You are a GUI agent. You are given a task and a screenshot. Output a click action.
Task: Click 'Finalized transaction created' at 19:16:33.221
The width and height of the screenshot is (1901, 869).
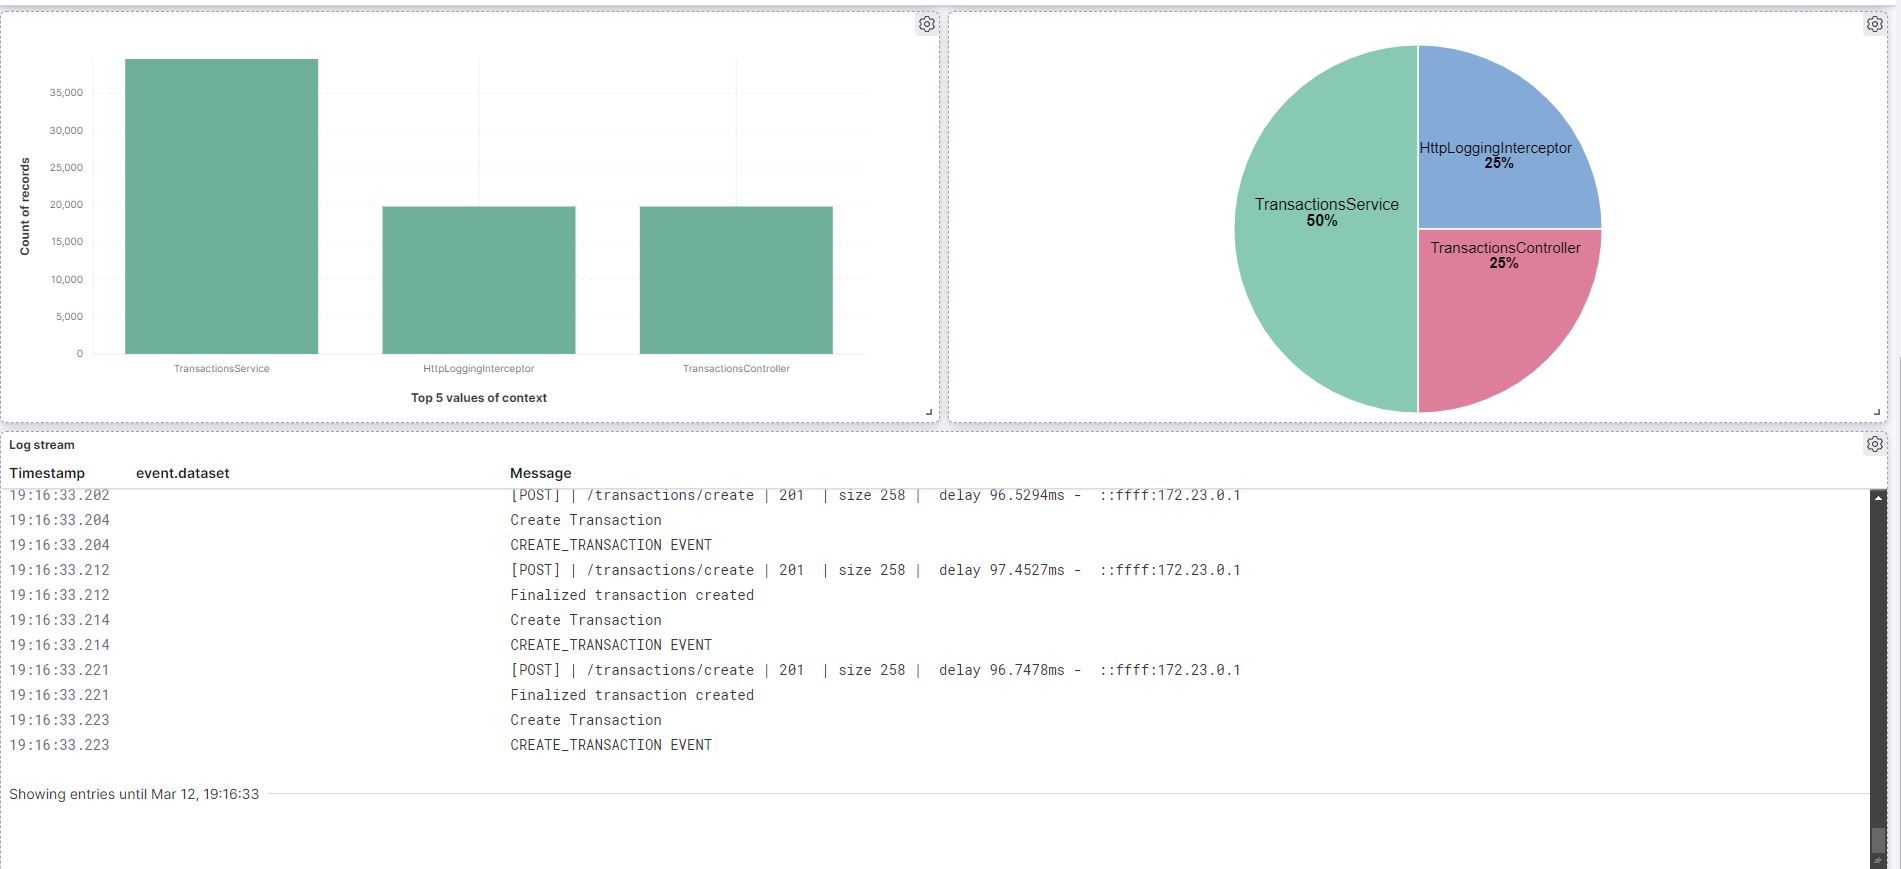pos(632,695)
